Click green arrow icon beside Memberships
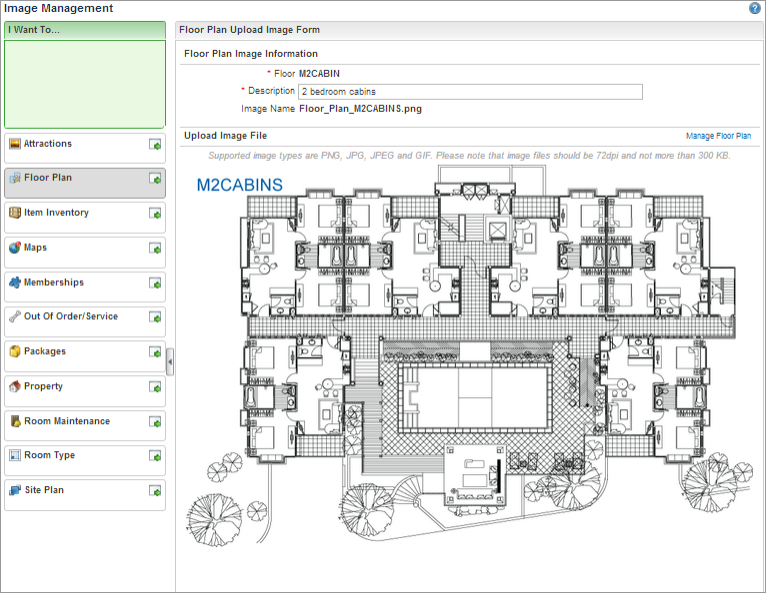Image resolution: width=766 pixels, height=593 pixels. (x=155, y=283)
